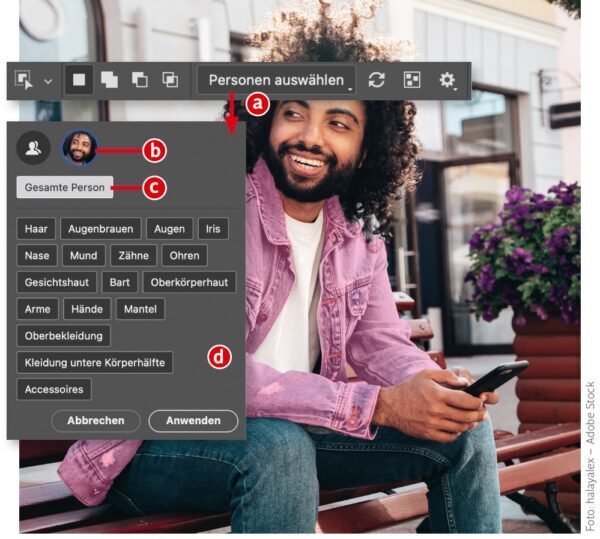The height and width of the screenshot is (539, 600).
Task: Select Kleidung untere Körperhälfte tag
Action: point(95,363)
